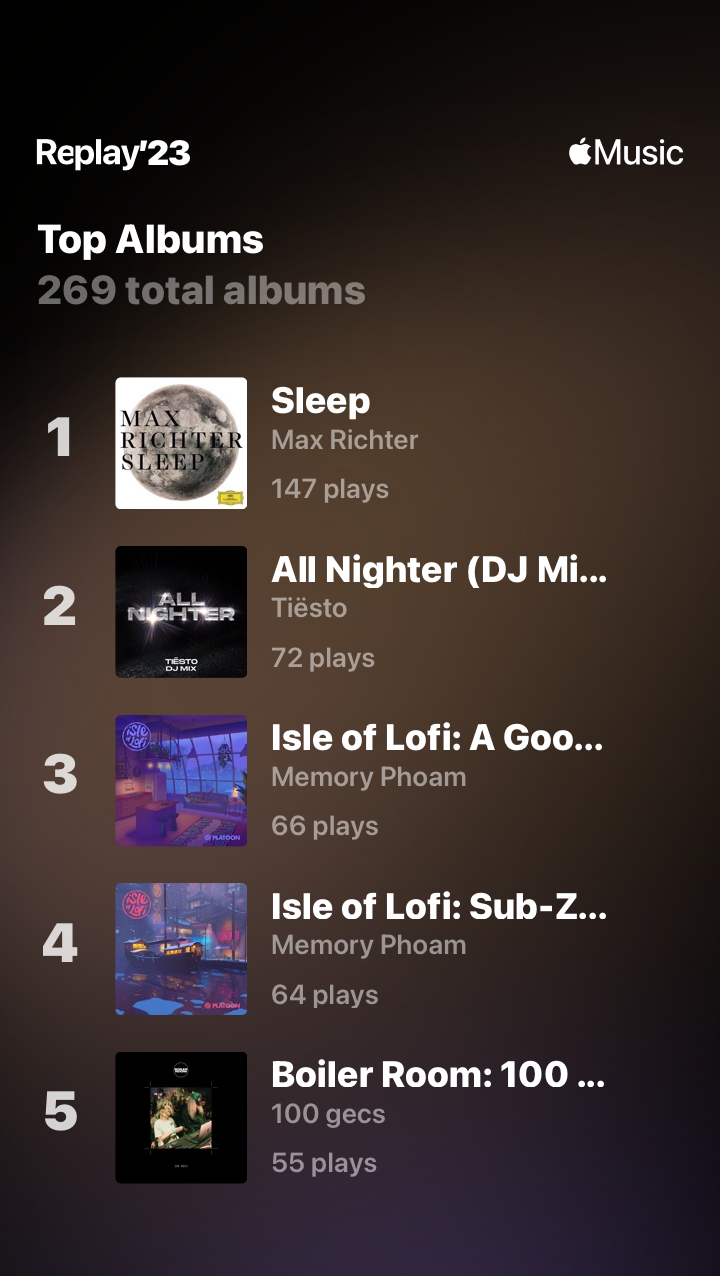Tap the 147 plays count
Viewport: 720px width, 1276px height.
point(330,489)
